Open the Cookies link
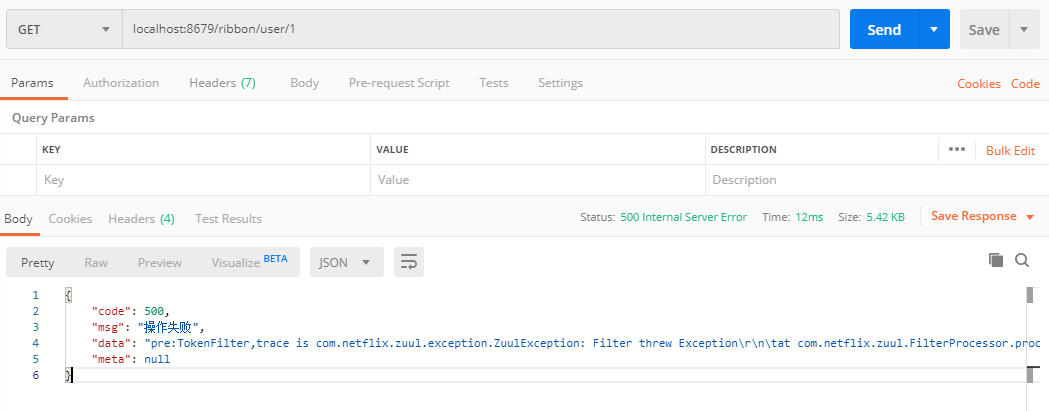Image resolution: width=1049 pixels, height=411 pixels. [978, 84]
